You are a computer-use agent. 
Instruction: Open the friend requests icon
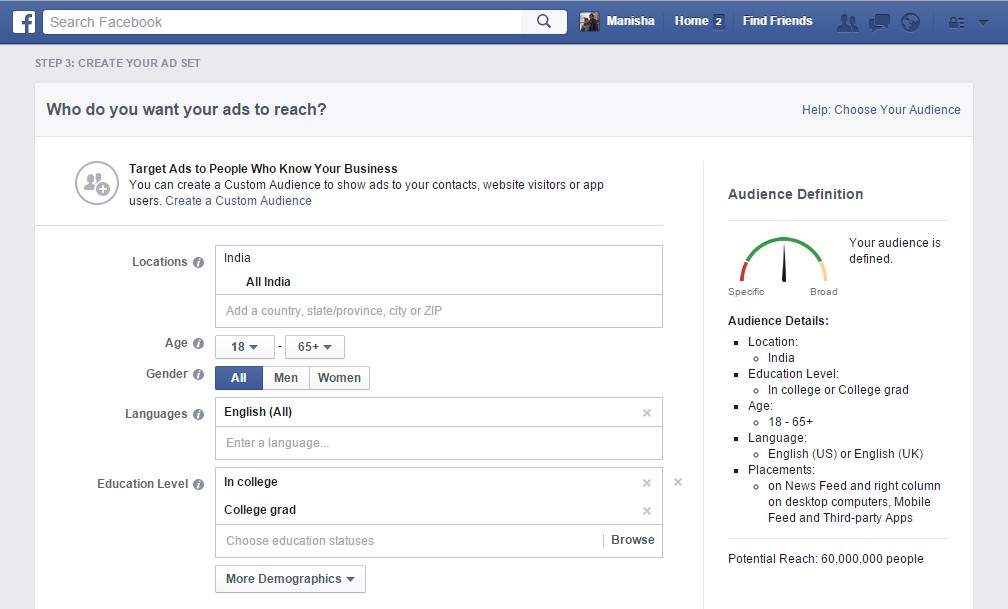click(847, 22)
